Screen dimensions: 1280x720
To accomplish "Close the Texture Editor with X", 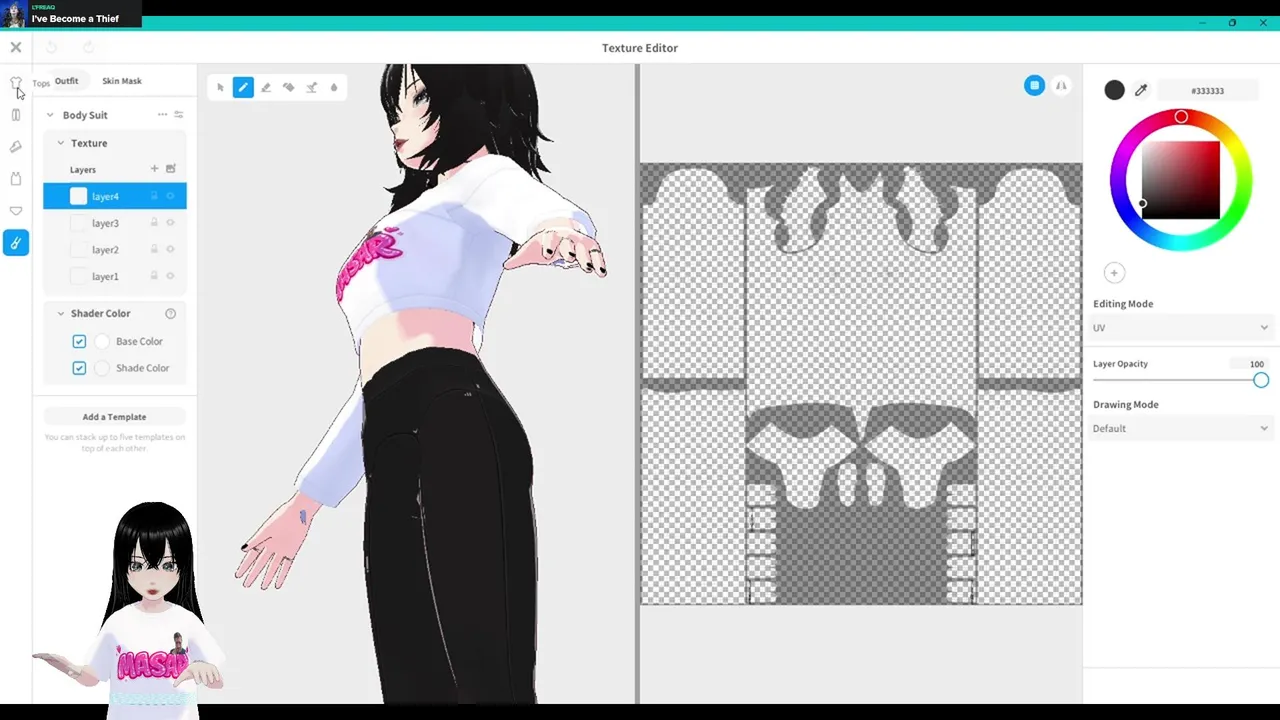I will [16, 47].
